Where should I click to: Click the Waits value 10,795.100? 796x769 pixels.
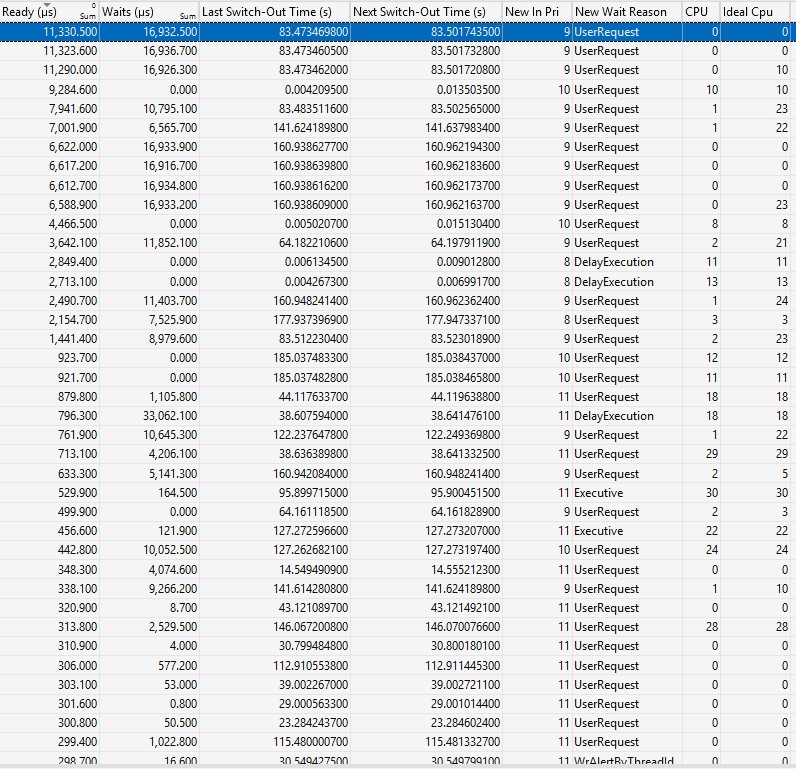[x=170, y=109]
